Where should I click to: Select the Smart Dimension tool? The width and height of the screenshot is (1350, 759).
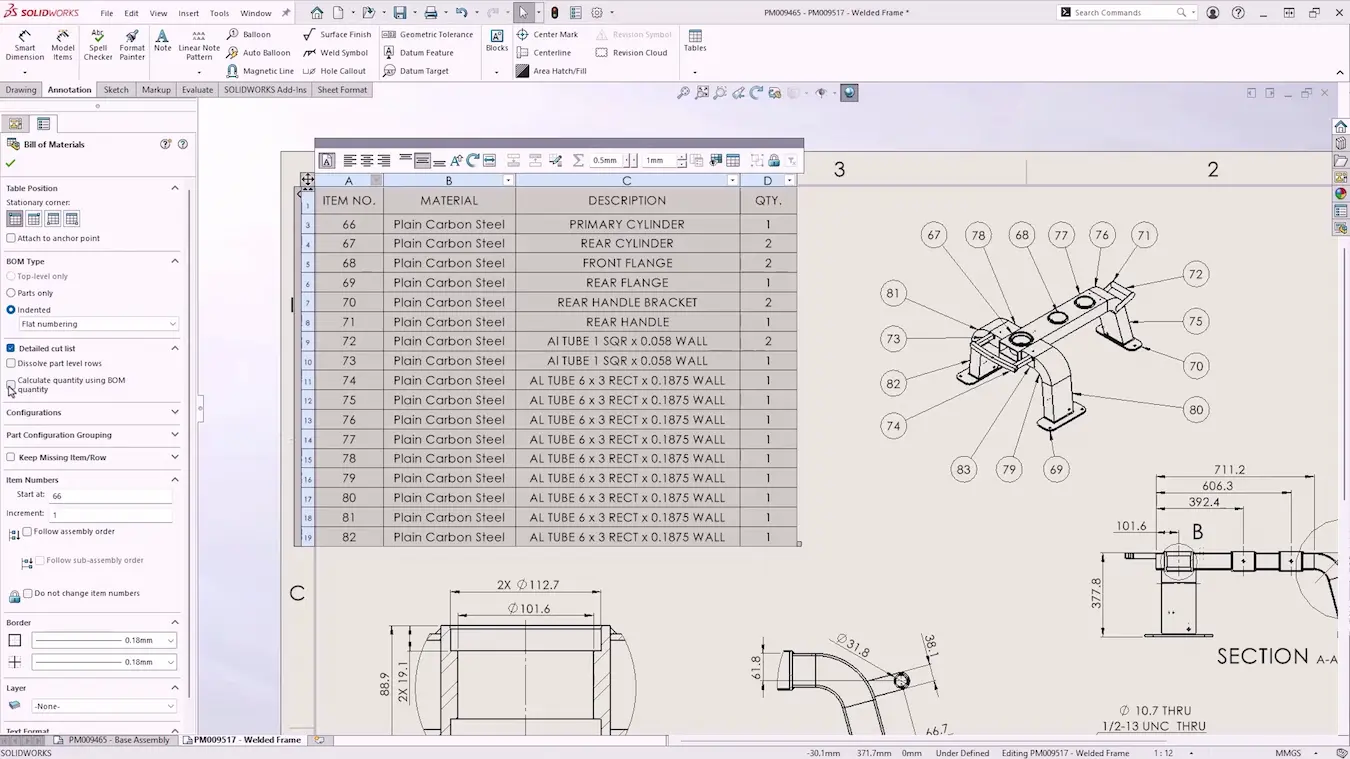(24, 44)
